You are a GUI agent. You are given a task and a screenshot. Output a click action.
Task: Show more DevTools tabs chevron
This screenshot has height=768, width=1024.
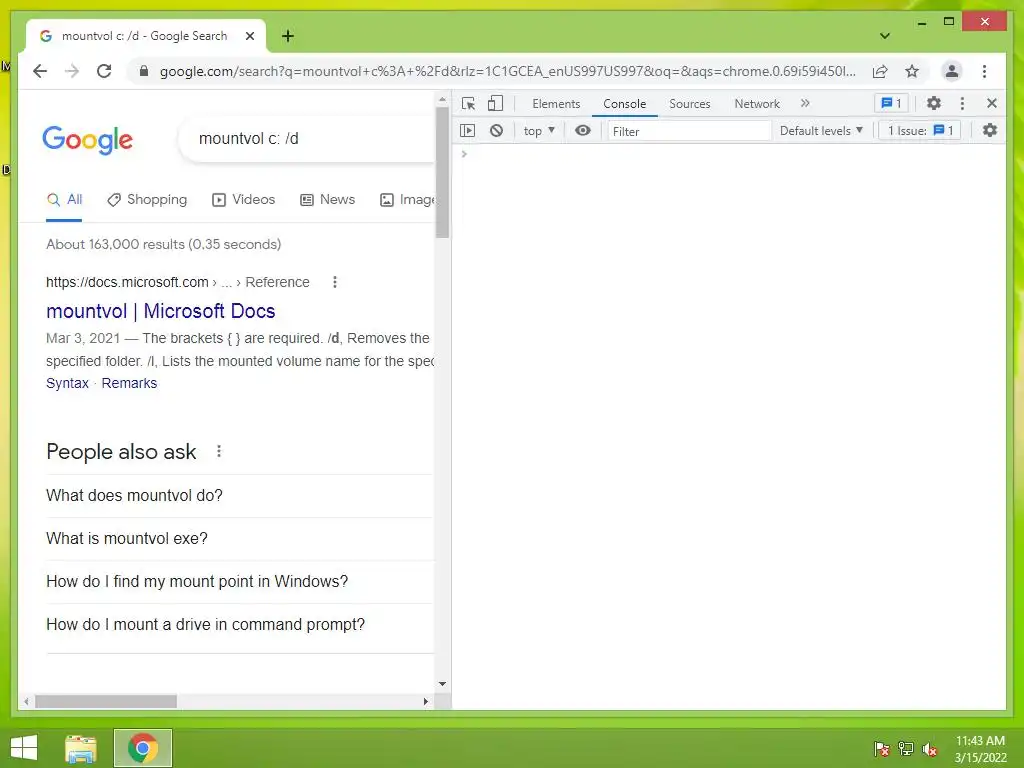[x=805, y=103]
